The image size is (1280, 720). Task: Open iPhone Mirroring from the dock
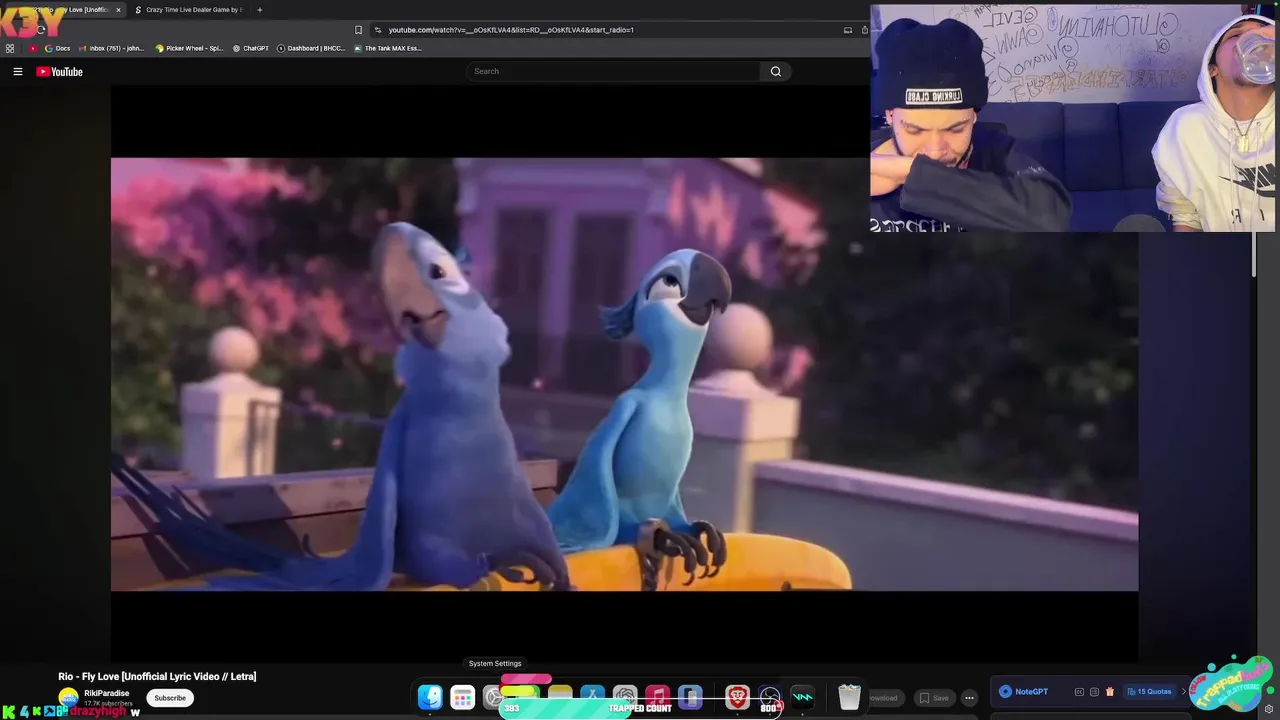pos(690,697)
